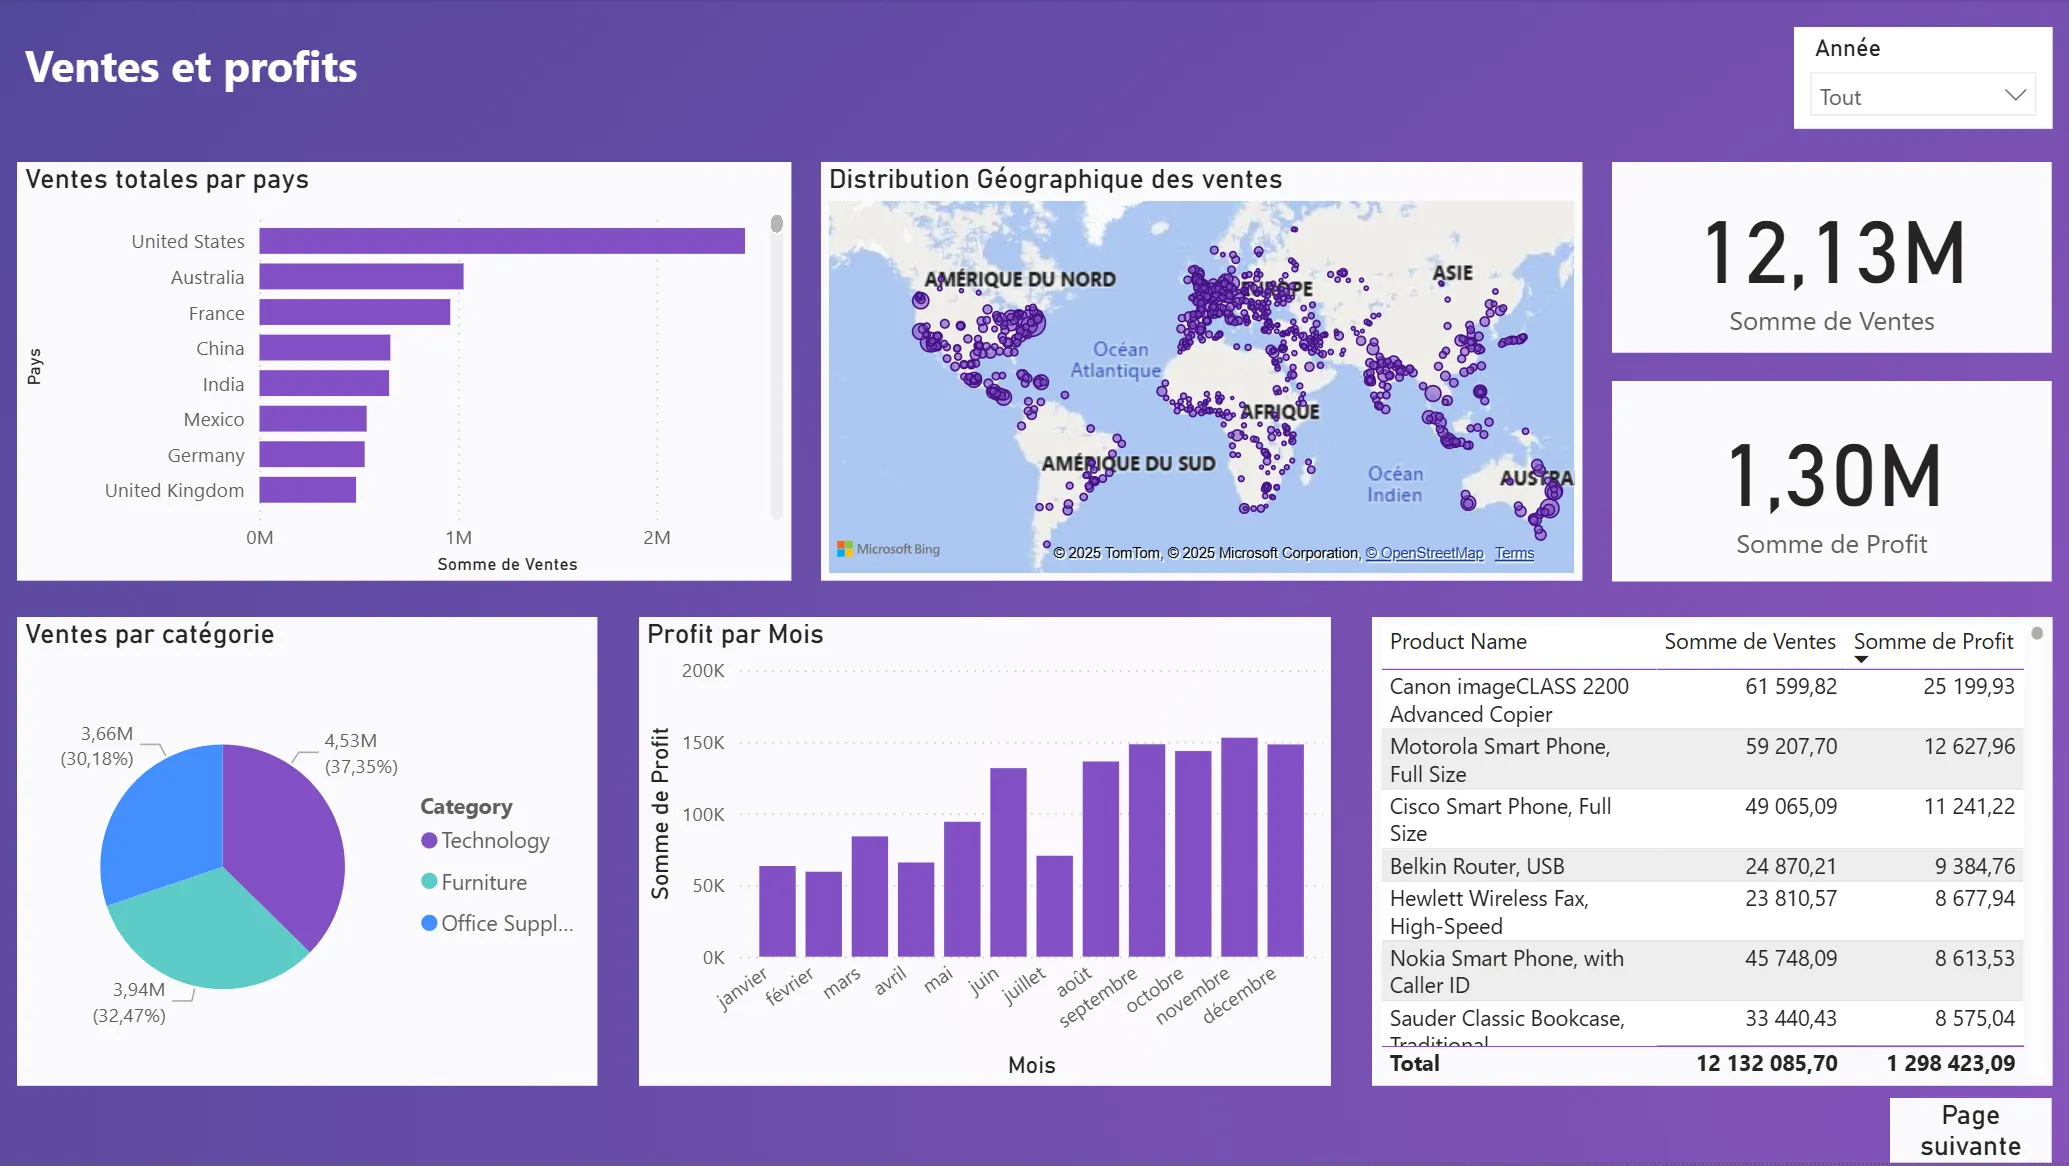The height and width of the screenshot is (1166, 2069).
Task: Click the Technology legend color dot
Action: click(x=430, y=840)
